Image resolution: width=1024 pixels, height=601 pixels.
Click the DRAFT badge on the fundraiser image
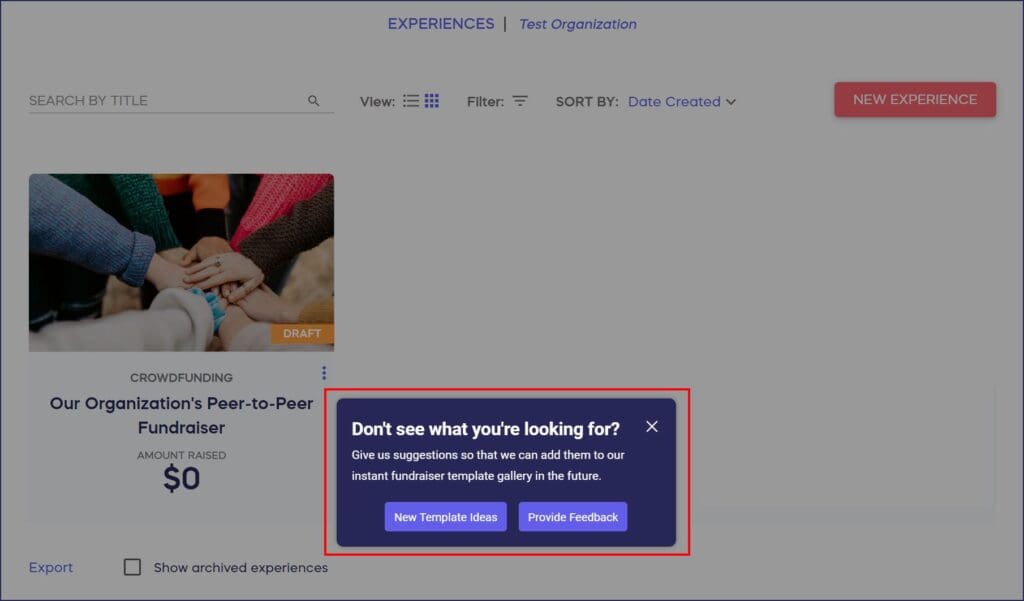[x=302, y=334]
